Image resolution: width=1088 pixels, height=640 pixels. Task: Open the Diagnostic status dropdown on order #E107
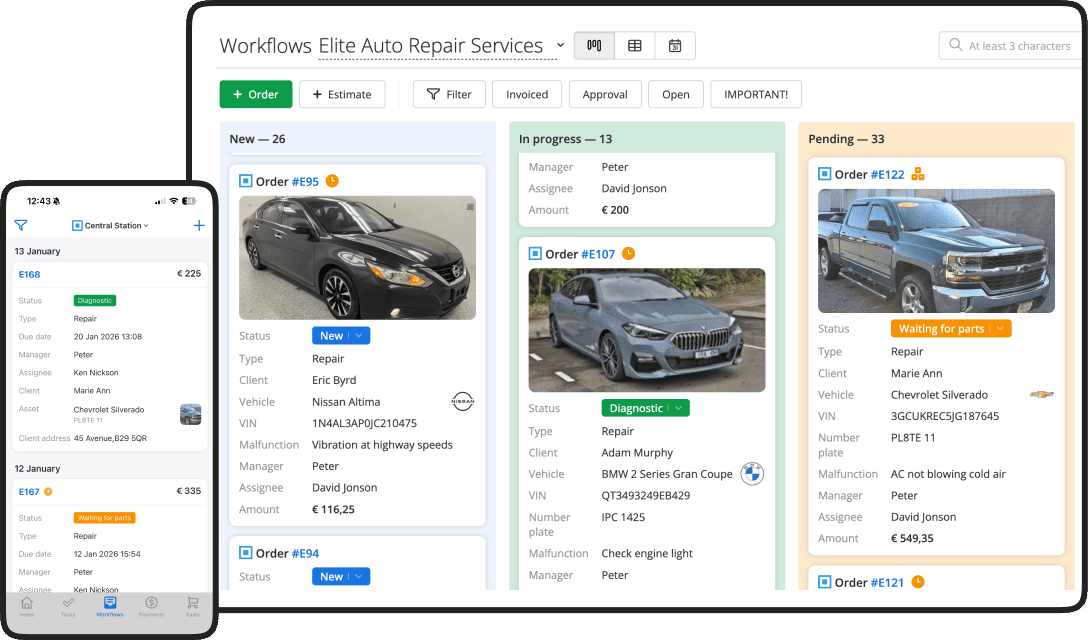coord(645,408)
